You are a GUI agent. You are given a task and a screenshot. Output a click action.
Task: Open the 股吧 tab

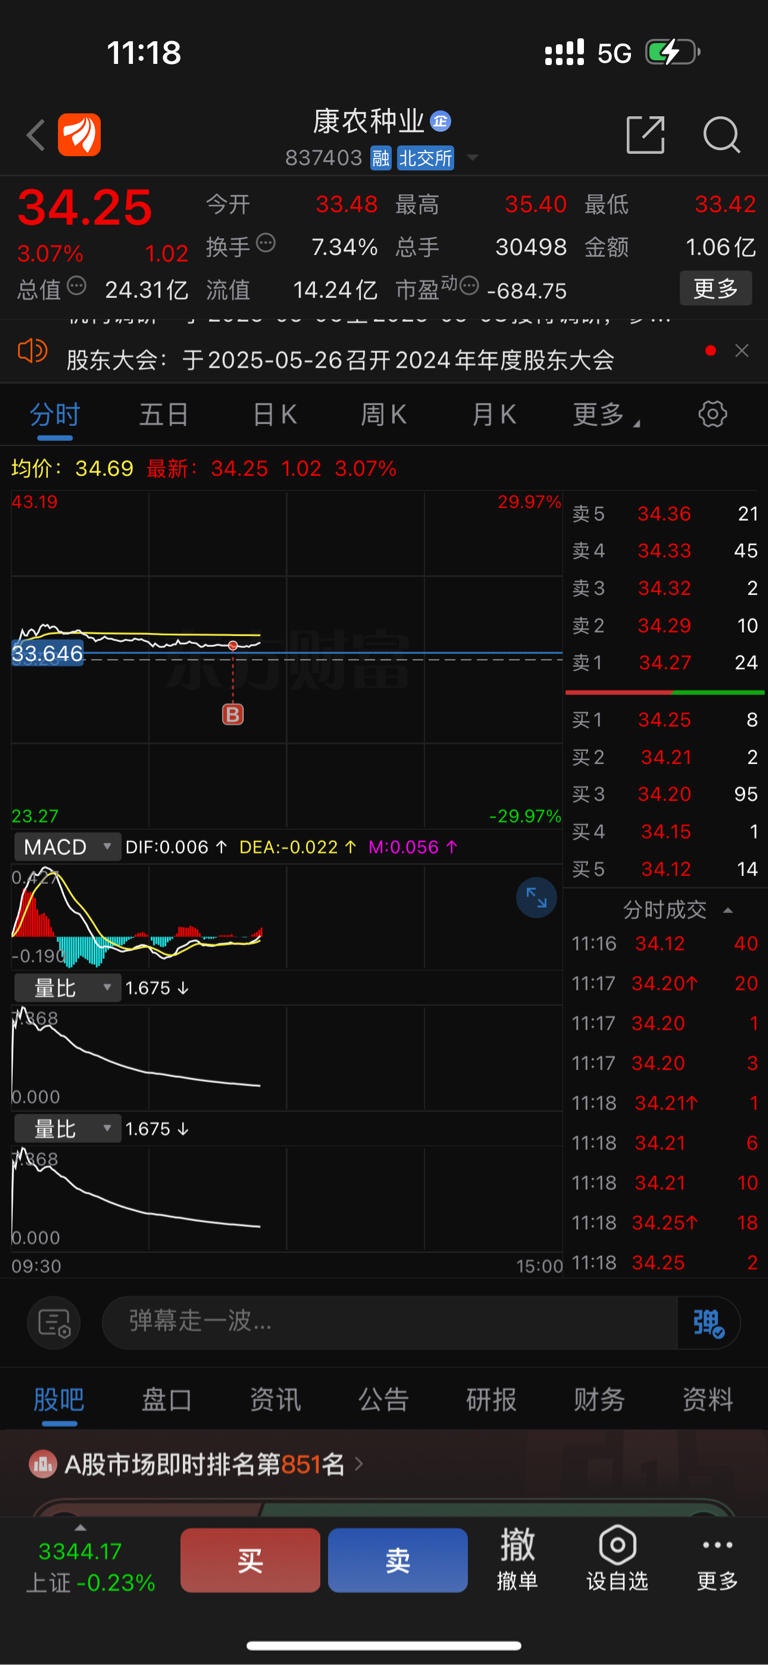(59, 1399)
